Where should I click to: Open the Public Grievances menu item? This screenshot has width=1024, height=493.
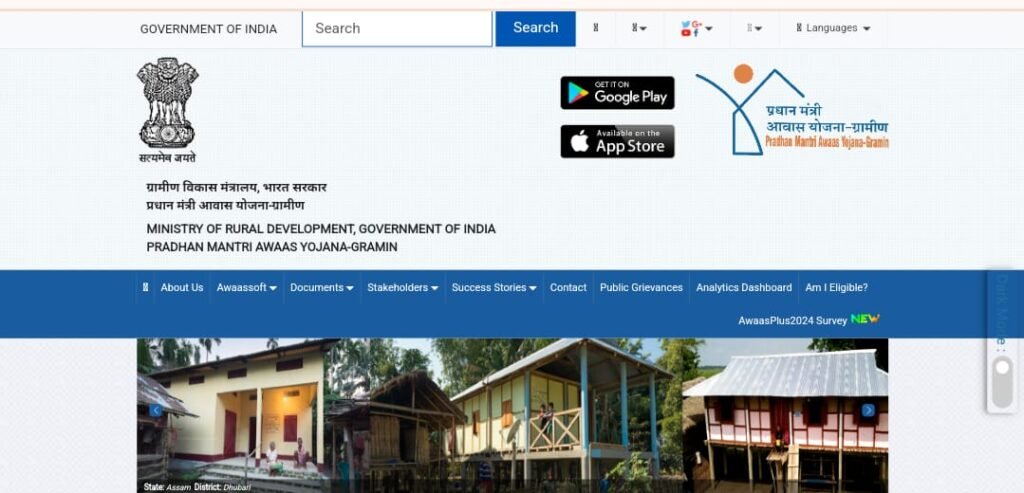641,287
